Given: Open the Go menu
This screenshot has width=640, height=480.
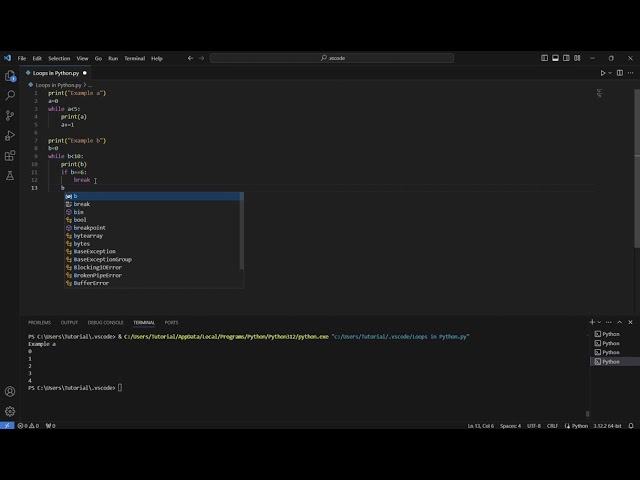Looking at the screenshot, I should [x=98, y=58].
